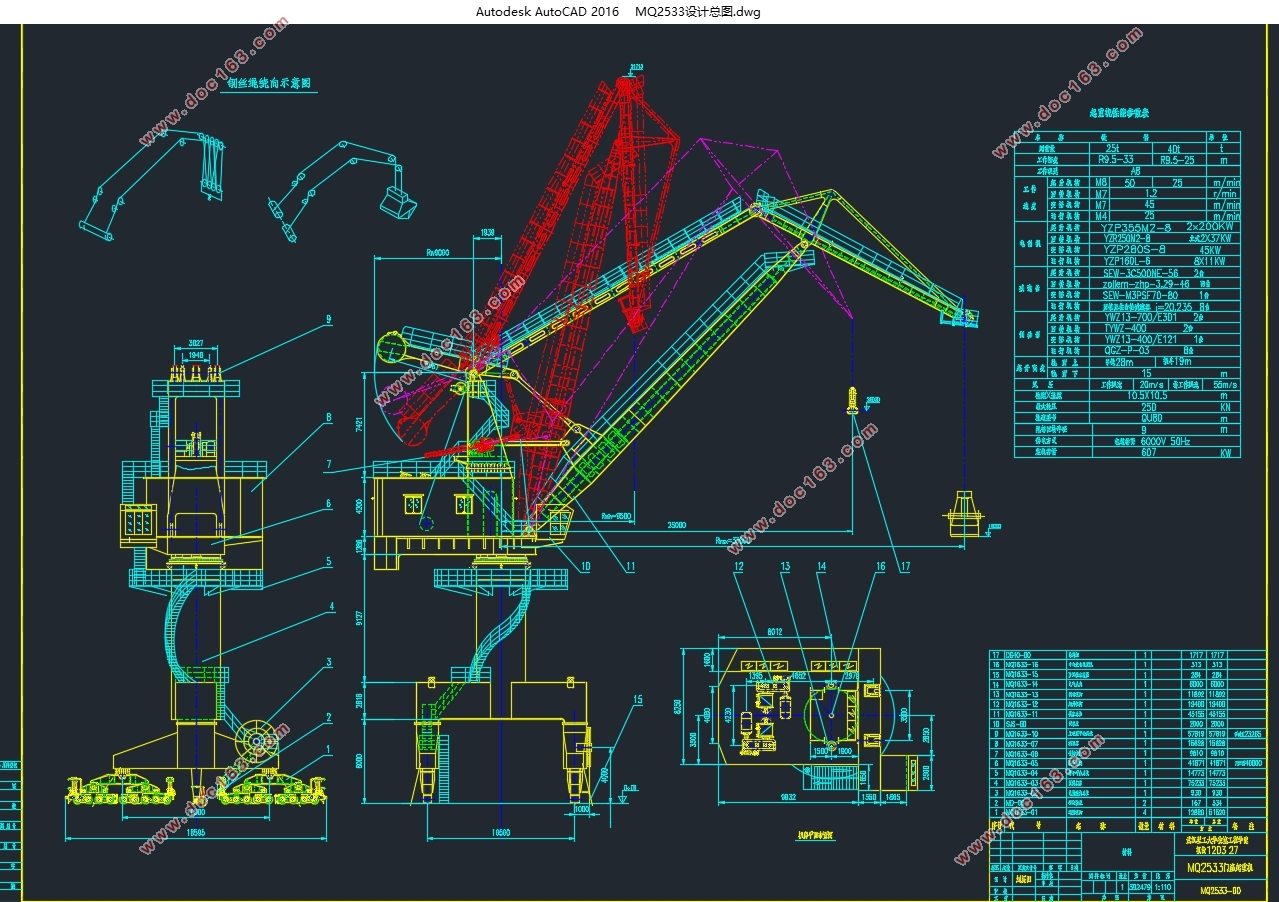
Task: Select the MQ1633-04 part code
Action: [x=1022, y=773]
